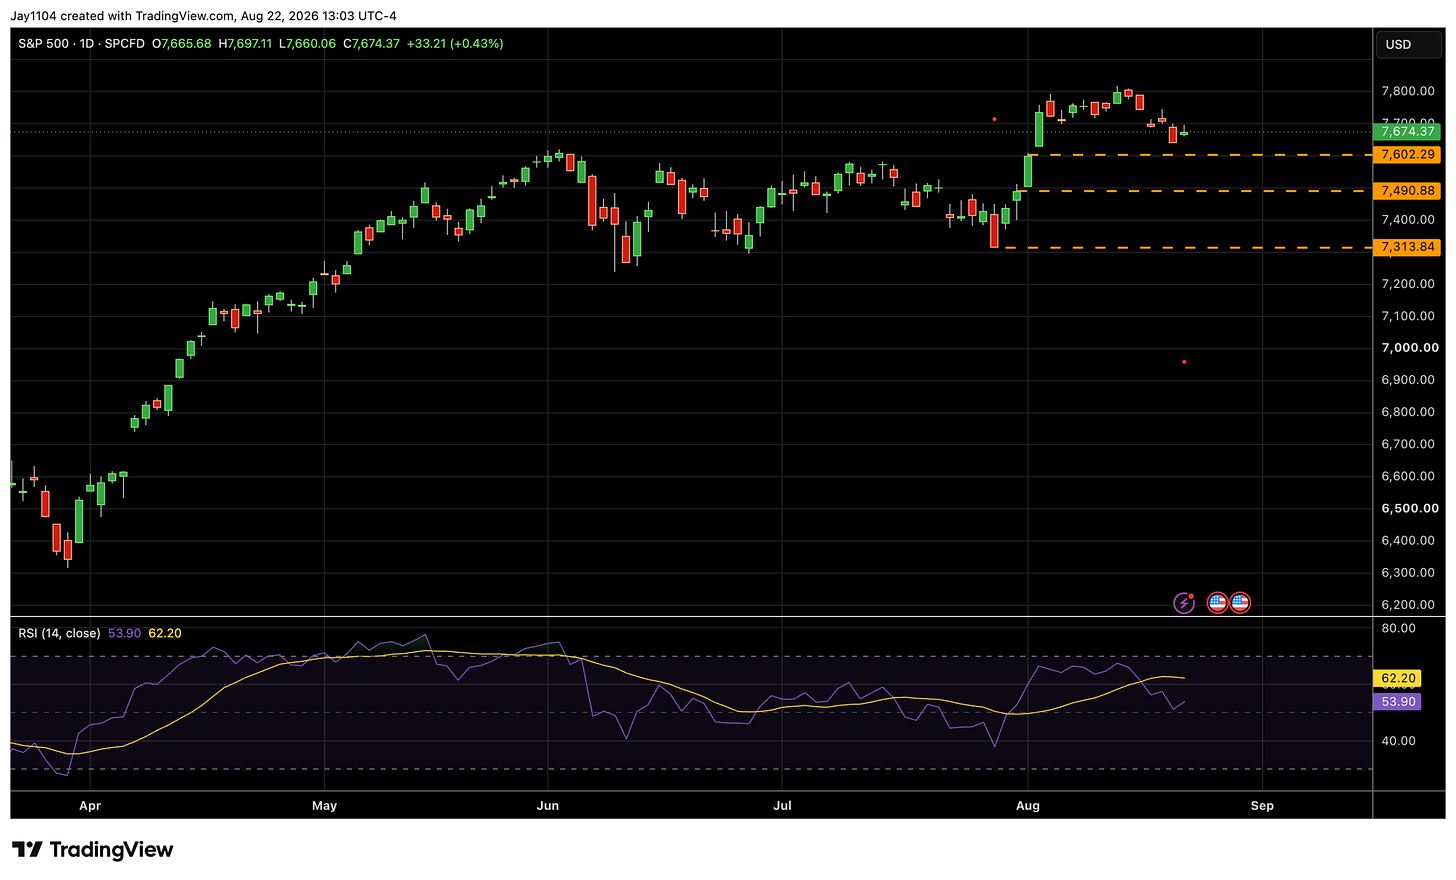This screenshot has width=1456, height=880.
Task: Click the low value L7,660.06
Action: (307, 44)
